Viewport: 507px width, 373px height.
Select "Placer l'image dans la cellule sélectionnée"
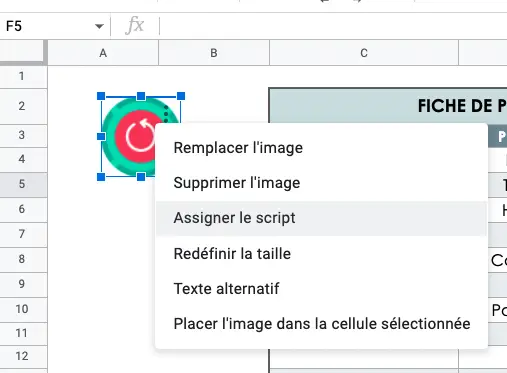pyautogui.click(x=321, y=324)
